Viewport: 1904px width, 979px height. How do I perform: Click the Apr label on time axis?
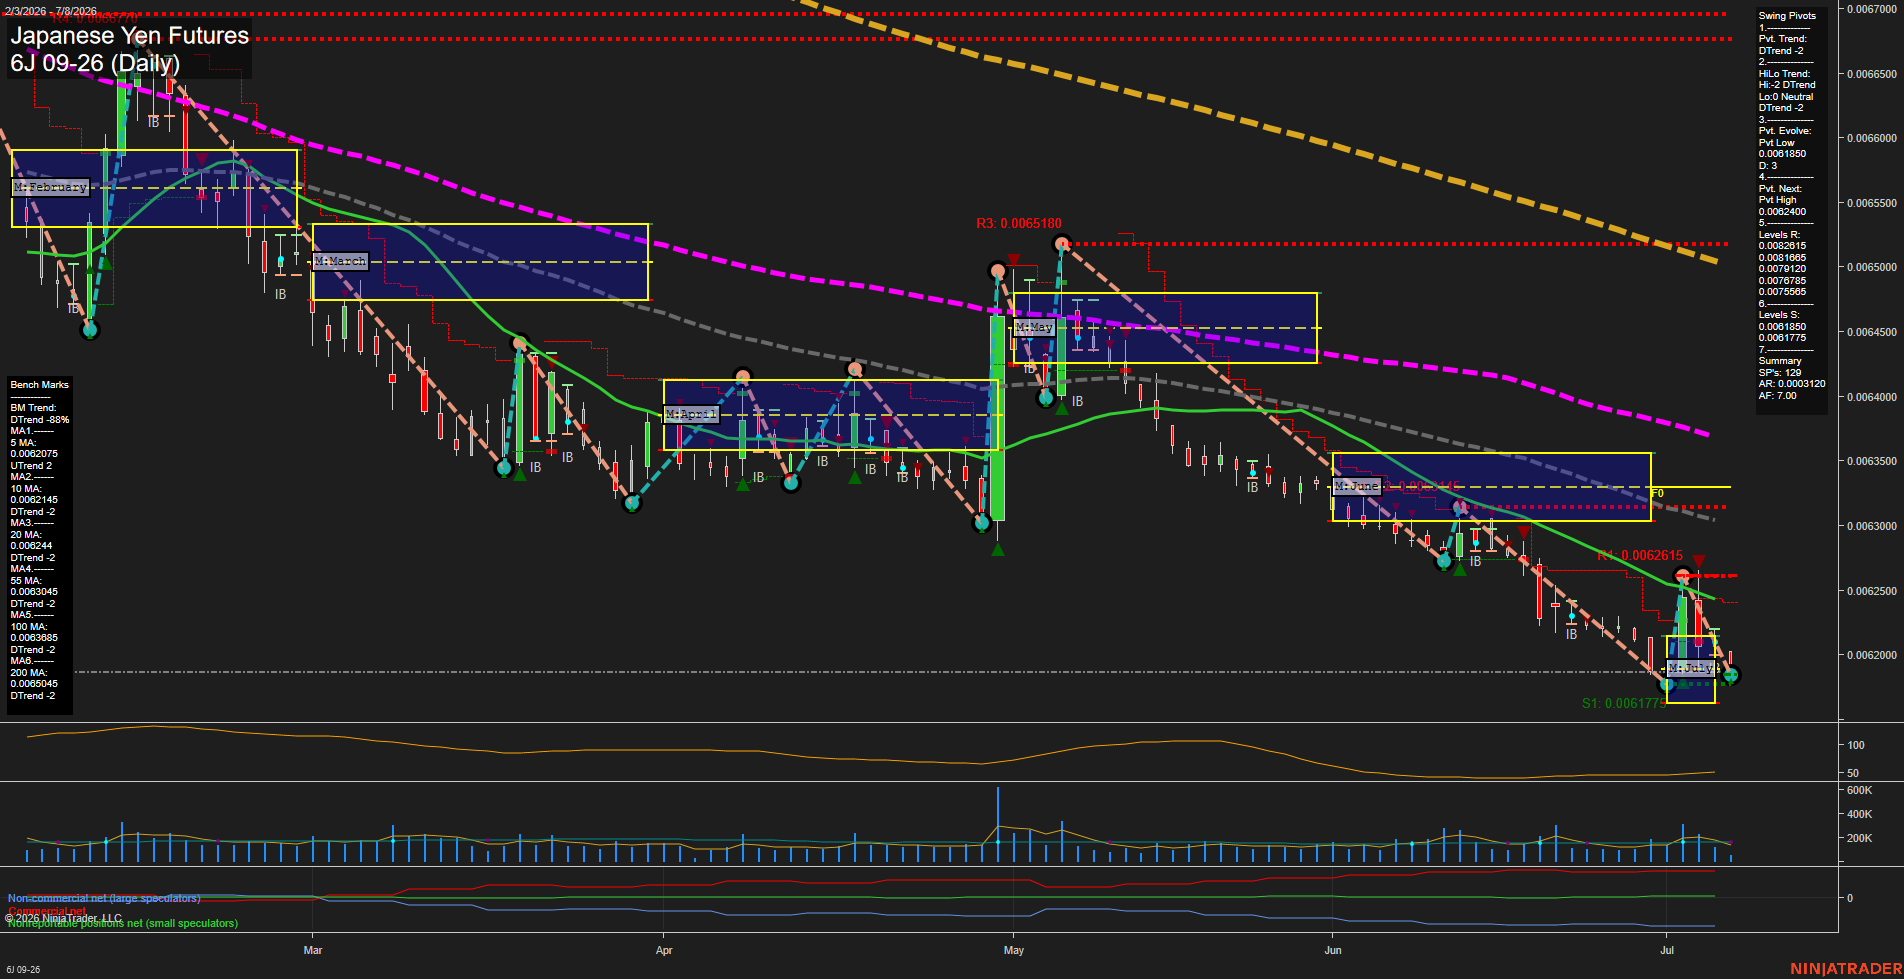tap(664, 951)
